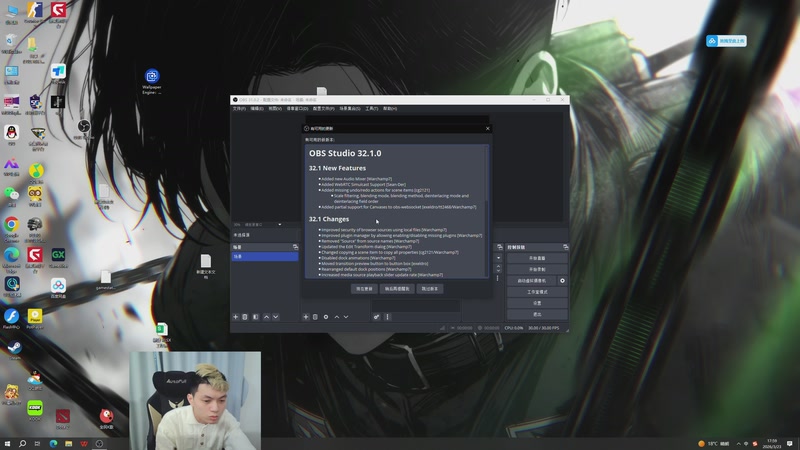
Task: Open Profile menu in OBS menu bar
Action: click(x=323, y=109)
